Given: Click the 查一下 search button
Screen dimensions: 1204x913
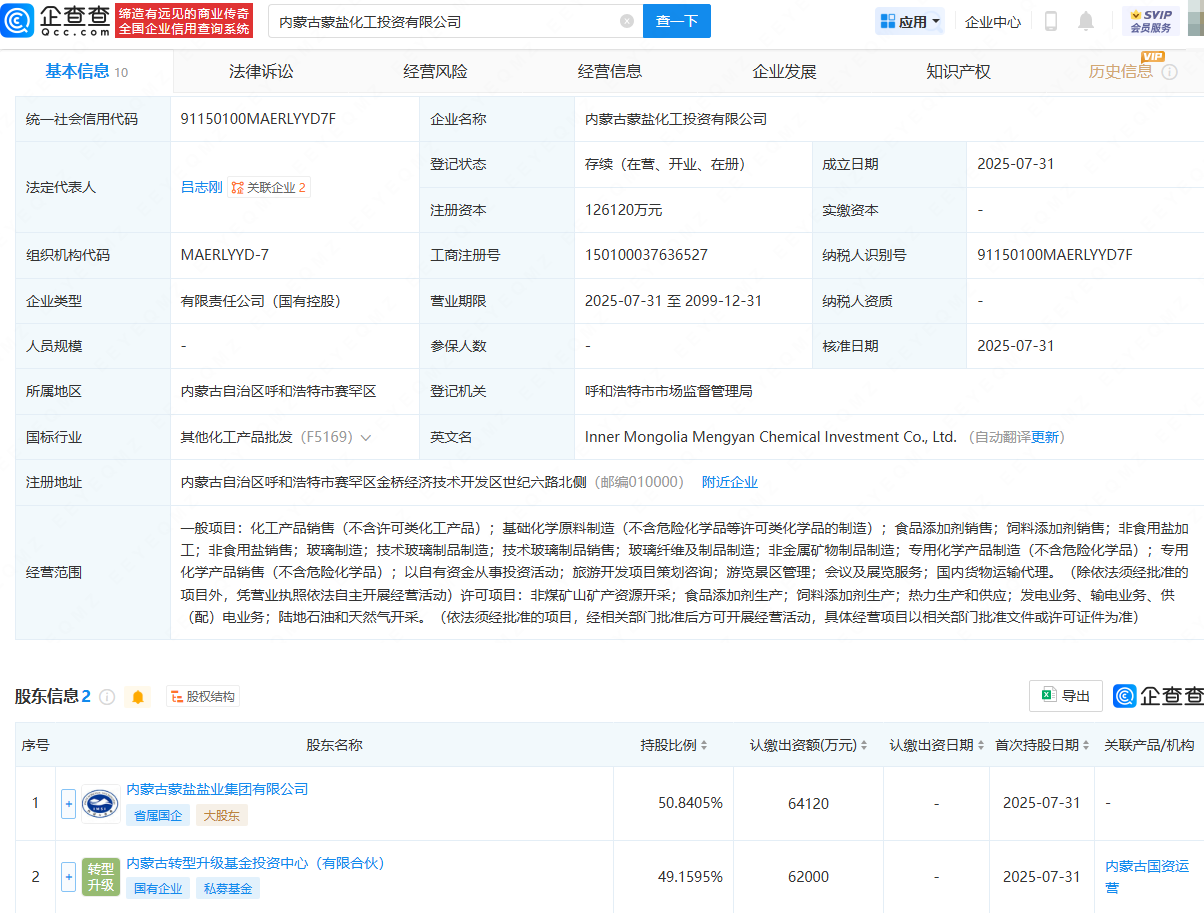Looking at the screenshot, I should [676, 21].
